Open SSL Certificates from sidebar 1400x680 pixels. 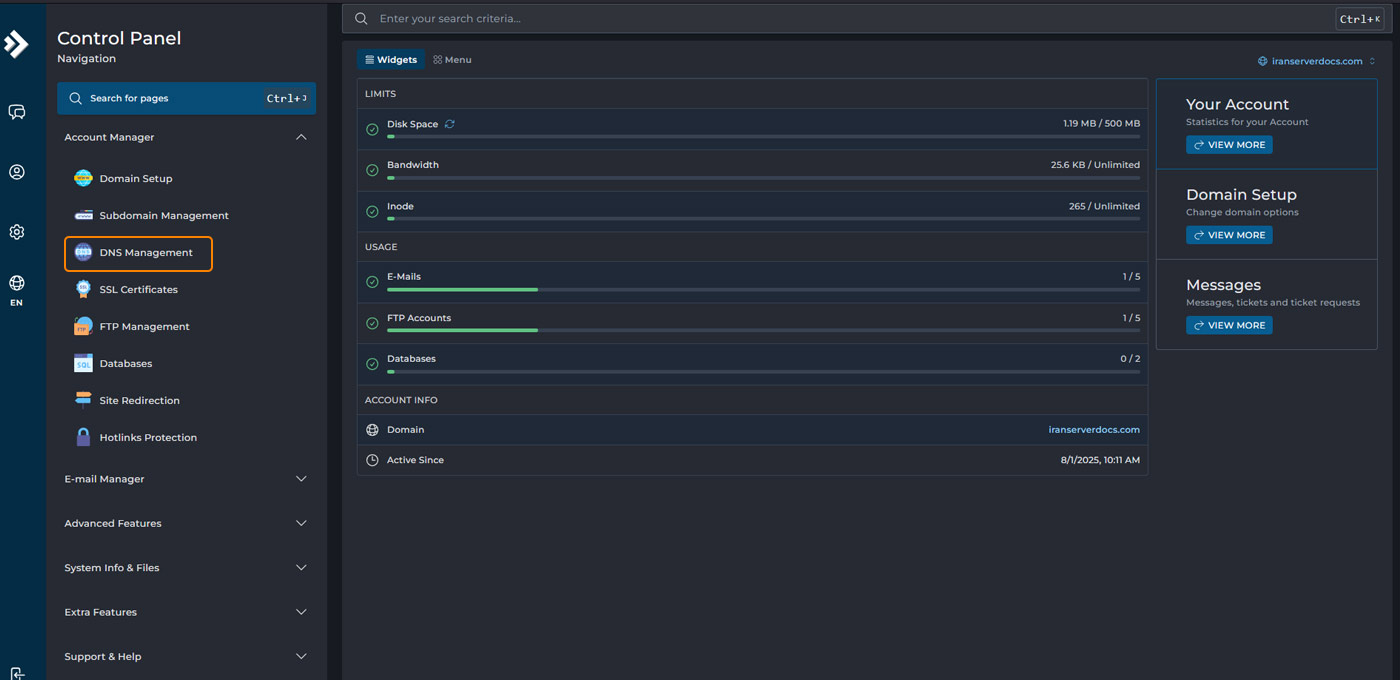point(138,290)
